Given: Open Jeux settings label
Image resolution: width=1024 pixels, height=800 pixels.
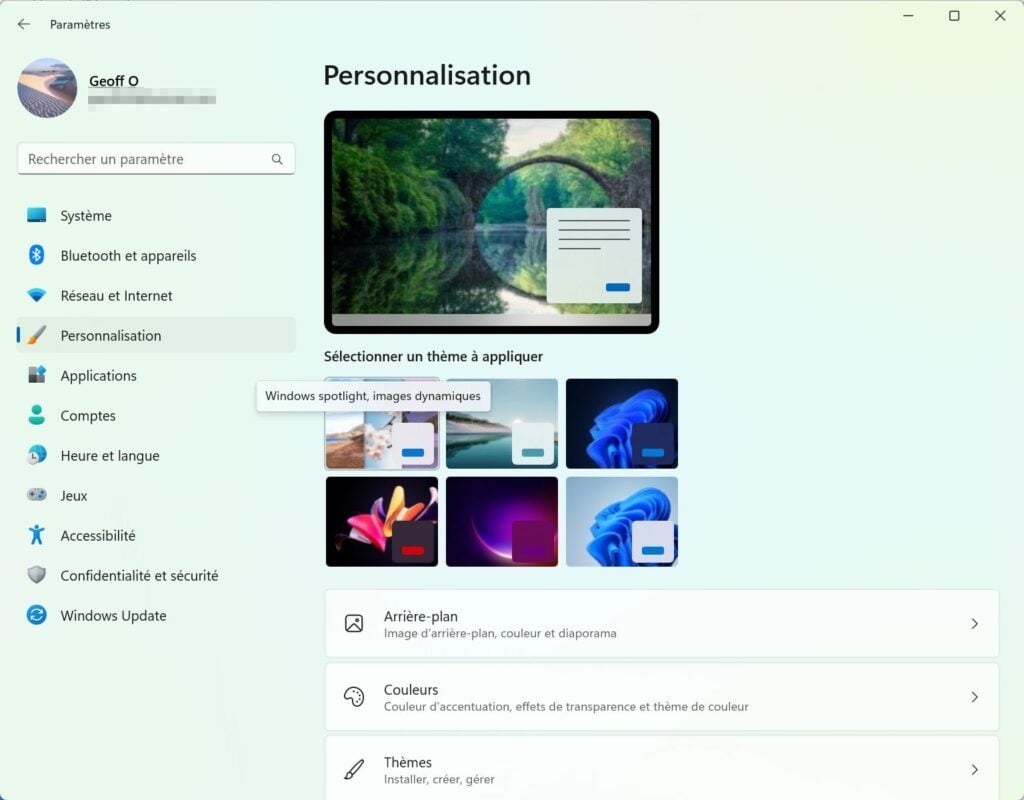Looking at the screenshot, I should coord(73,496).
